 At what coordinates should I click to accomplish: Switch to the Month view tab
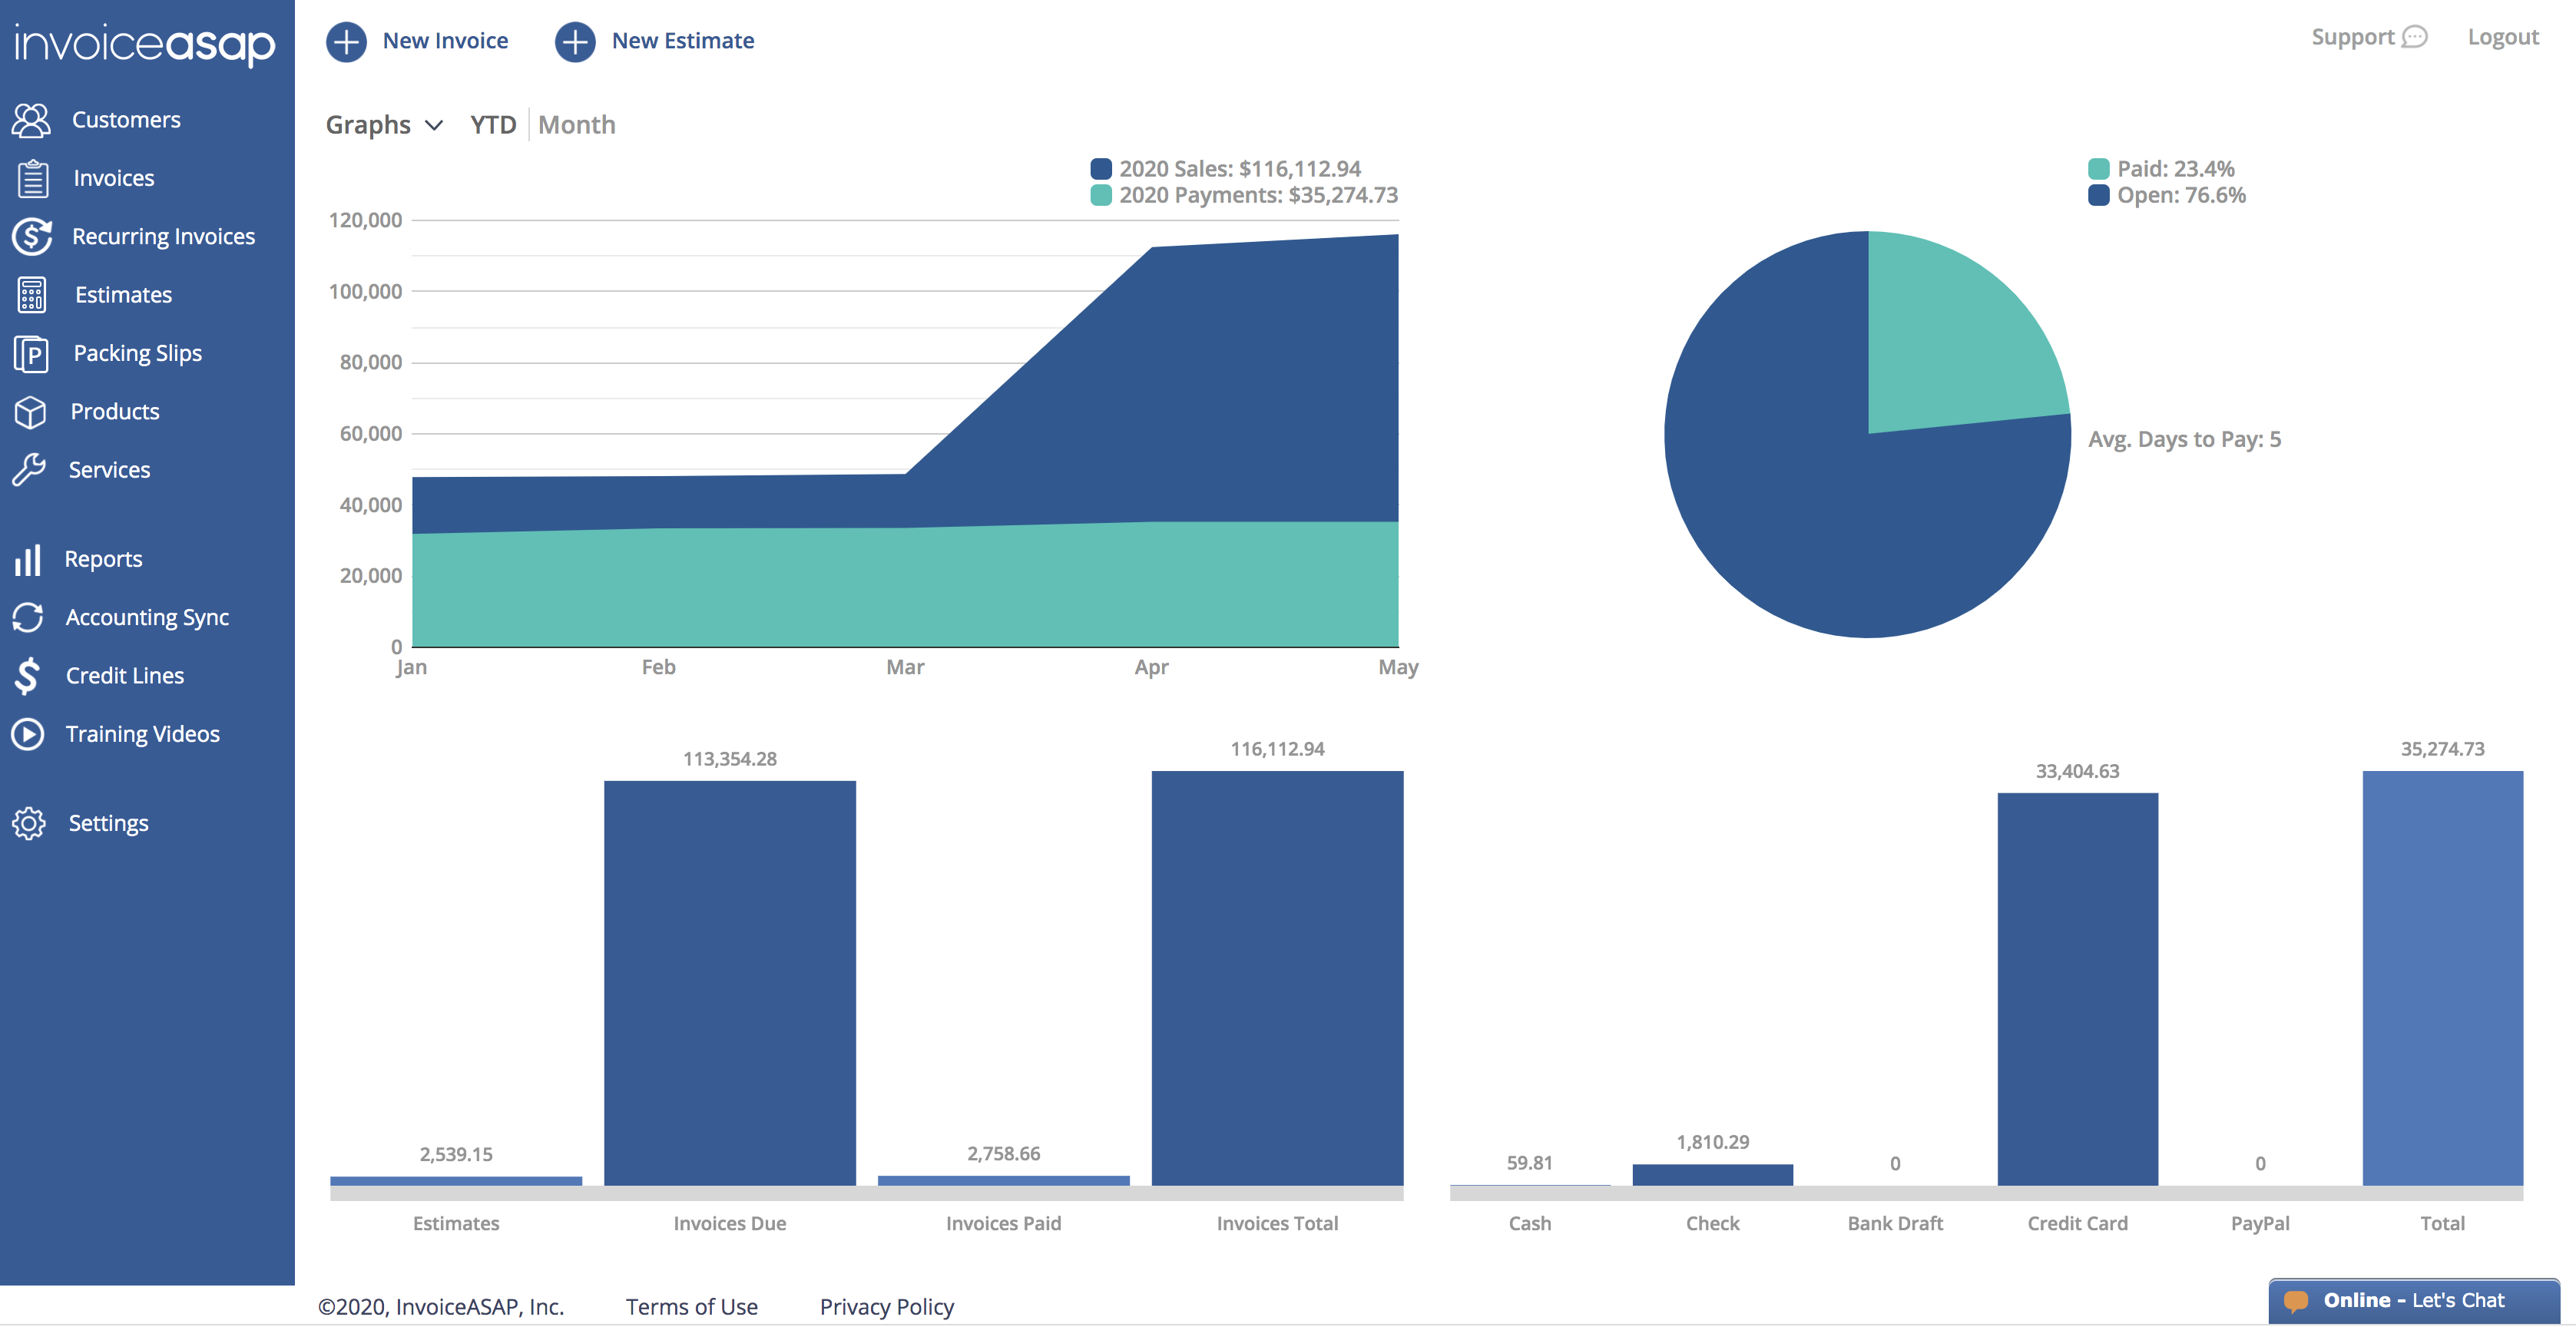[x=577, y=125]
